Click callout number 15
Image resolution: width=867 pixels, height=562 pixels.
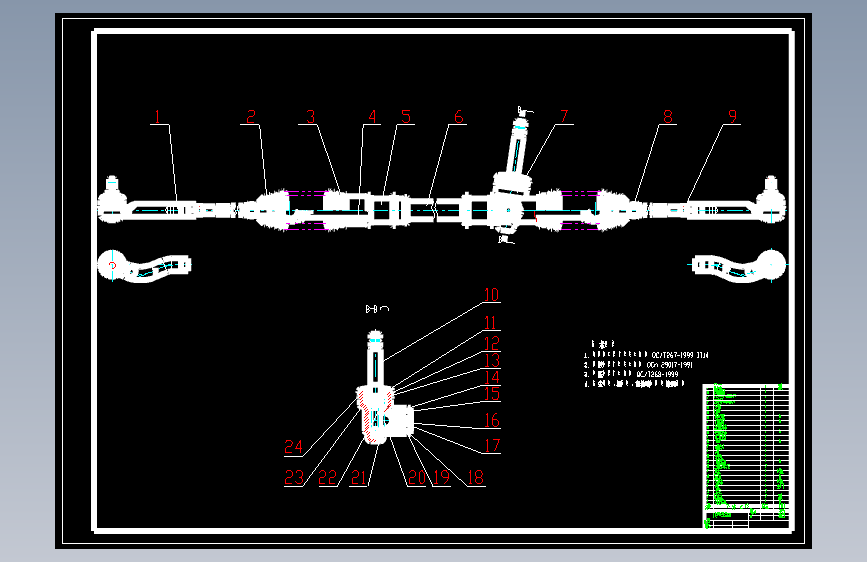pos(492,394)
